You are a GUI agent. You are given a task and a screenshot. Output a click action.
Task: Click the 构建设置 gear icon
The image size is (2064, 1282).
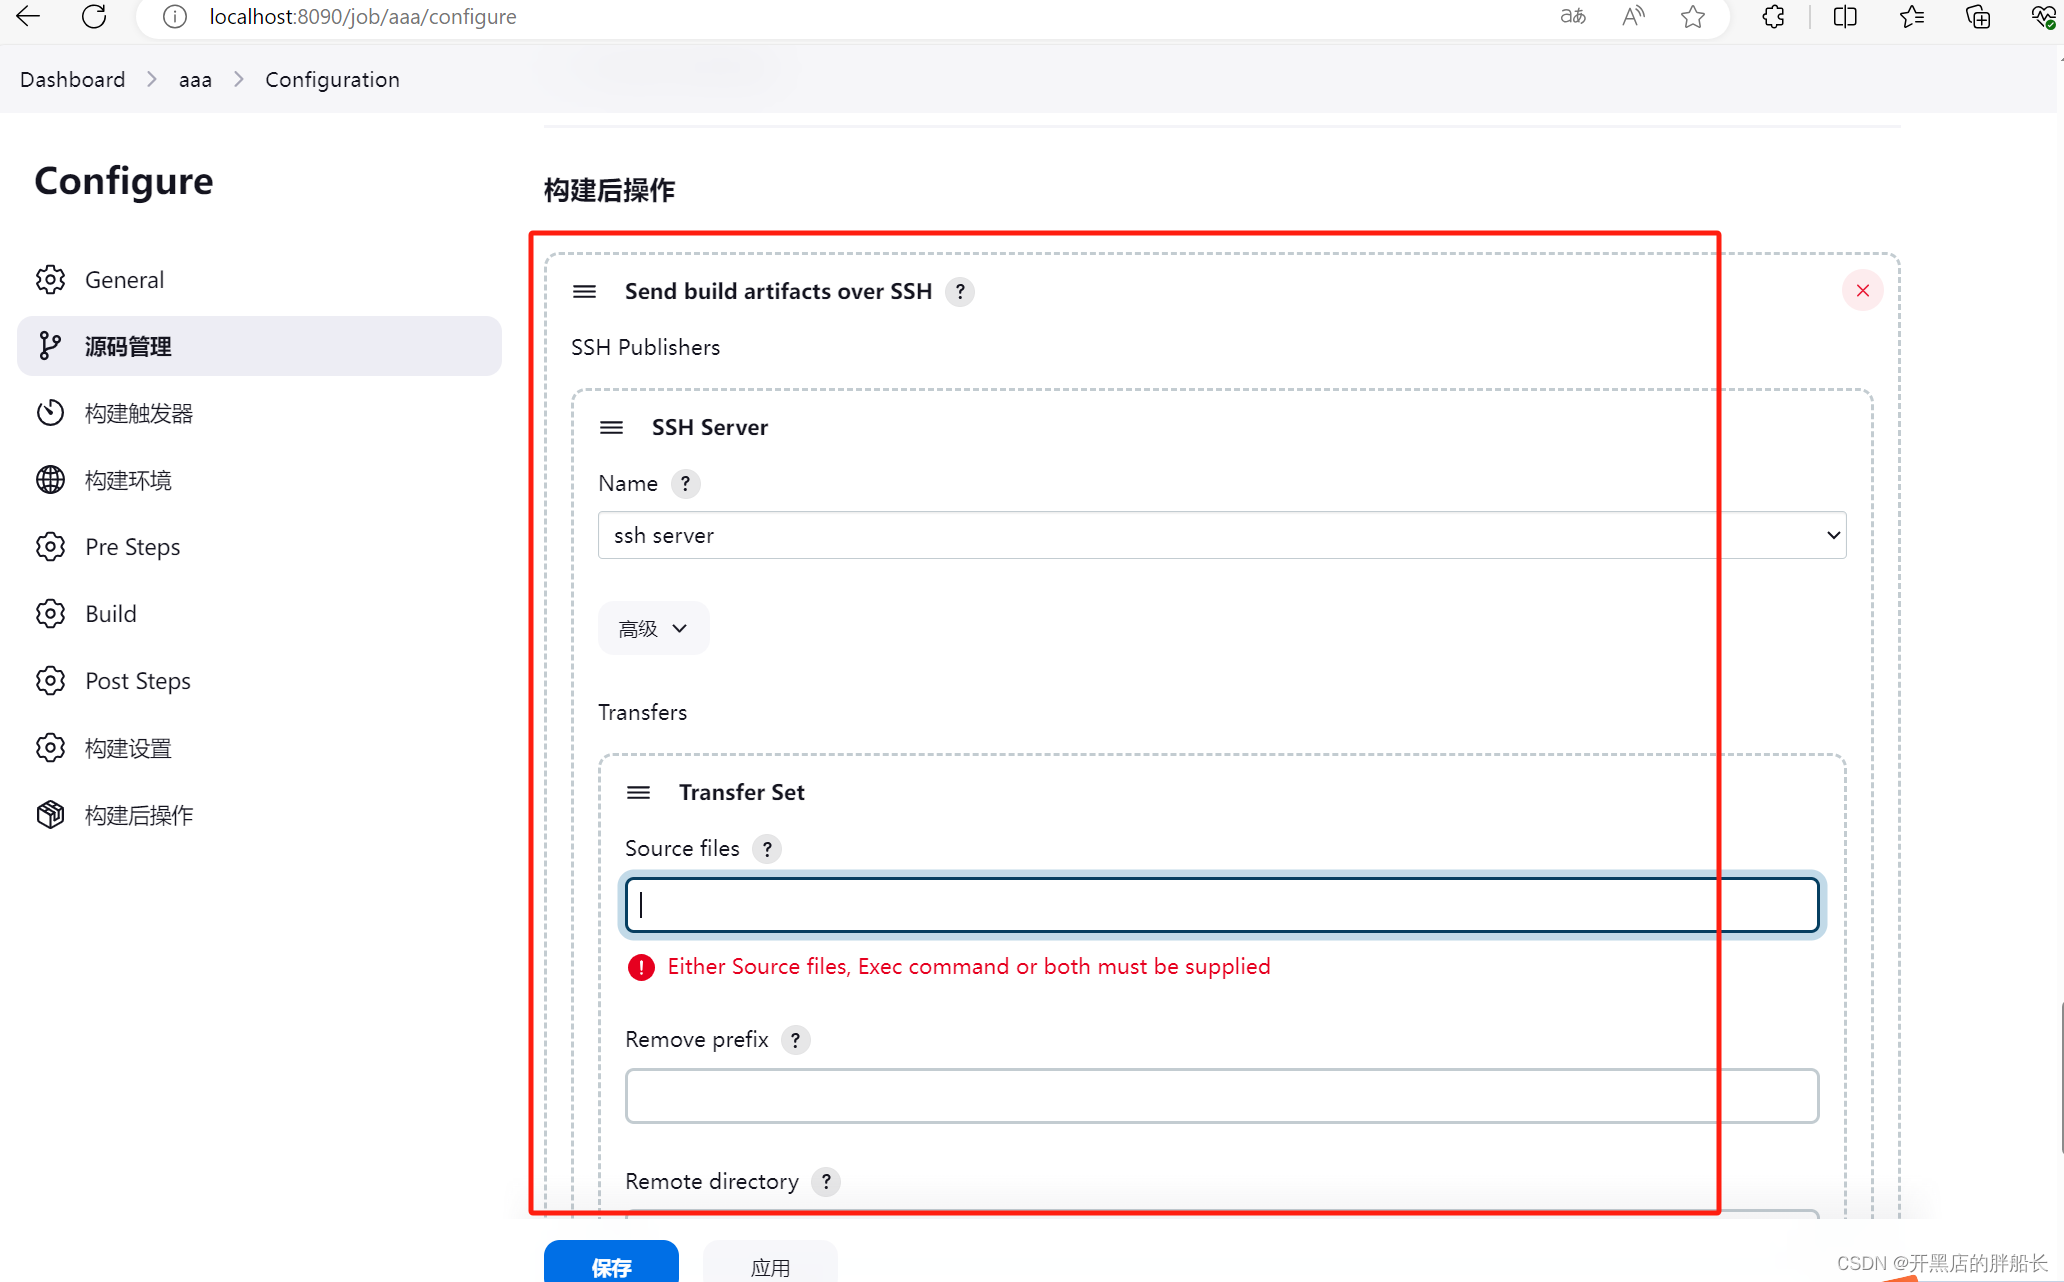pyautogui.click(x=50, y=748)
